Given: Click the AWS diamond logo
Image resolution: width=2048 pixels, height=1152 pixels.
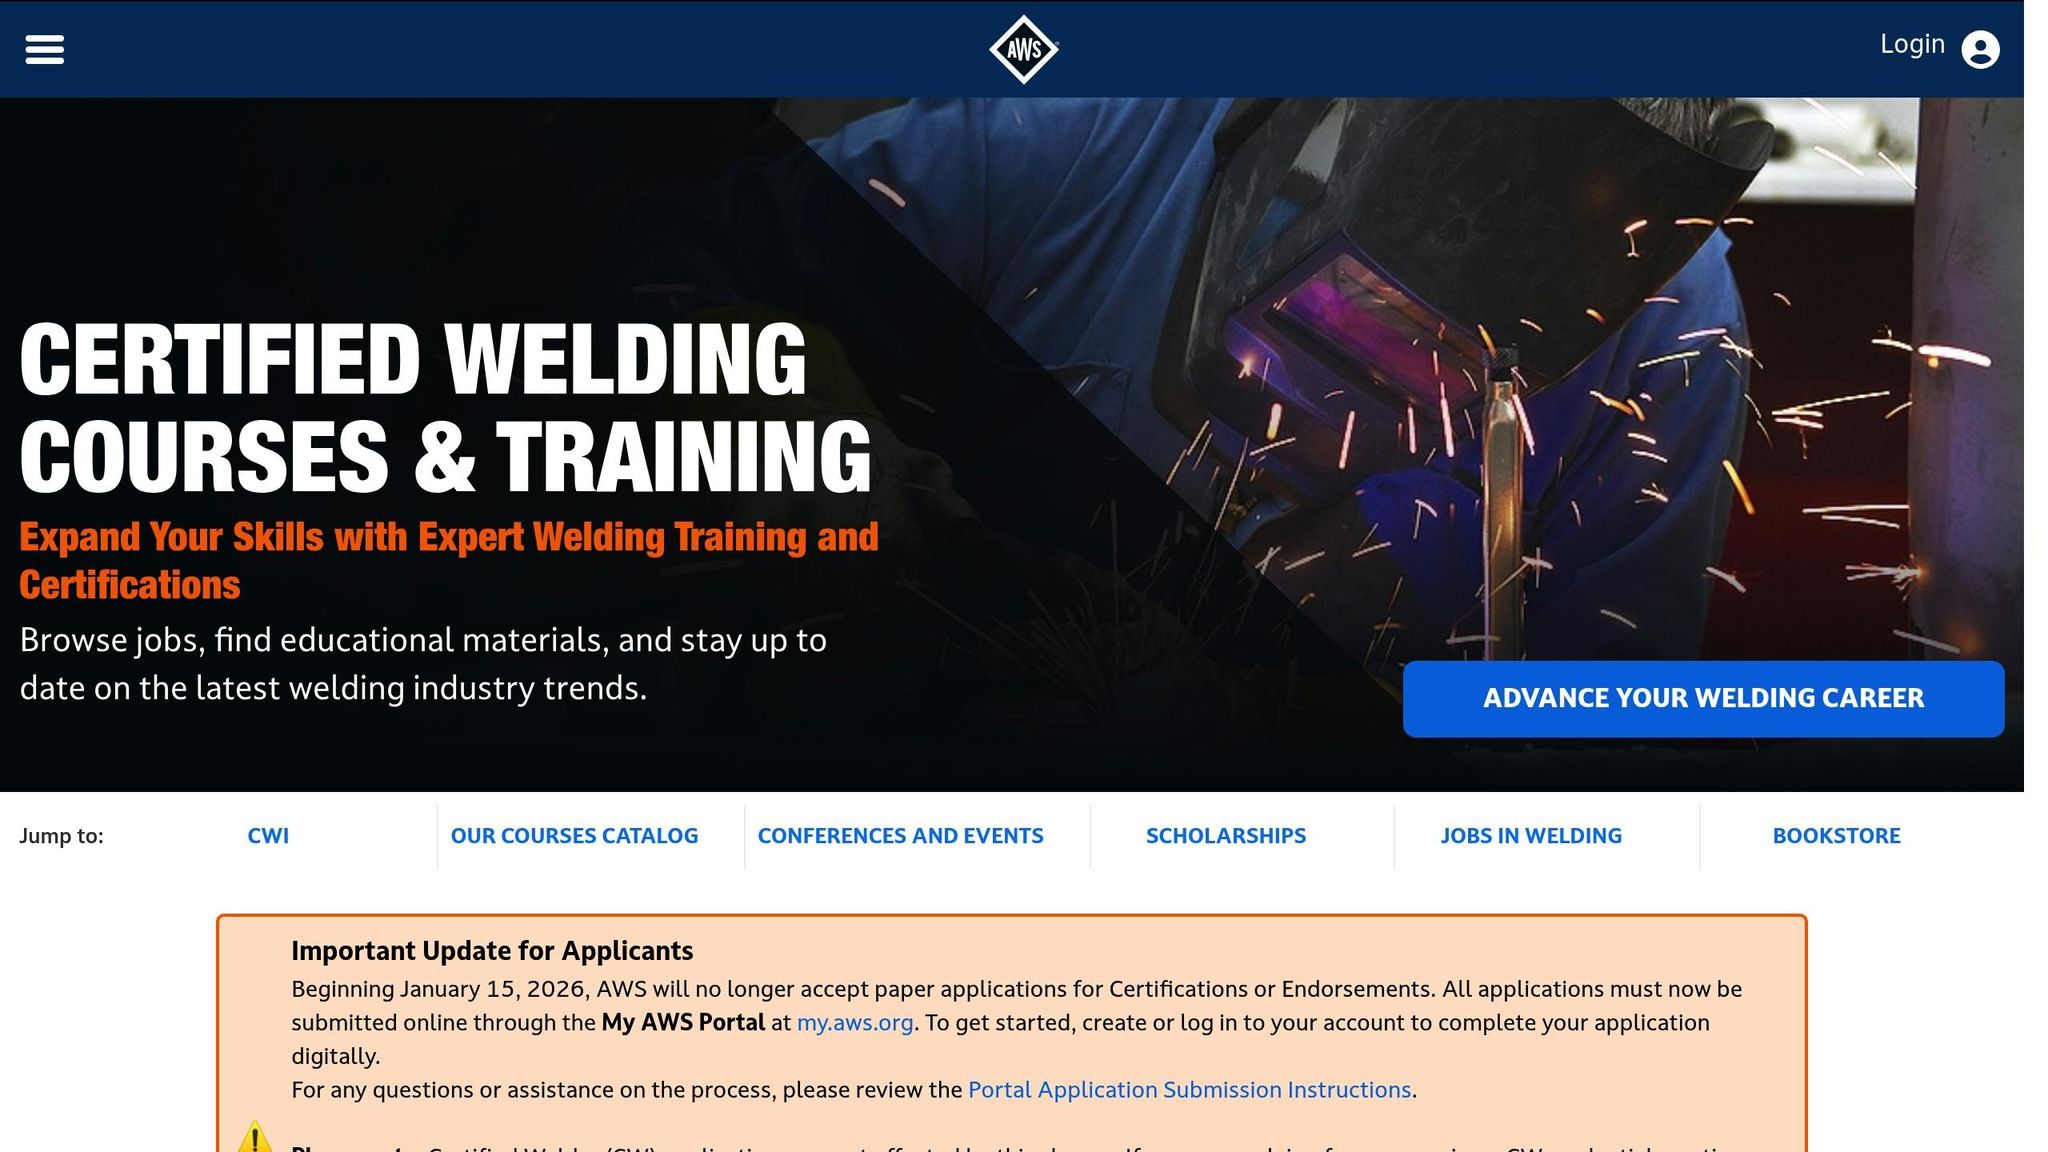Looking at the screenshot, I should pos(1023,49).
